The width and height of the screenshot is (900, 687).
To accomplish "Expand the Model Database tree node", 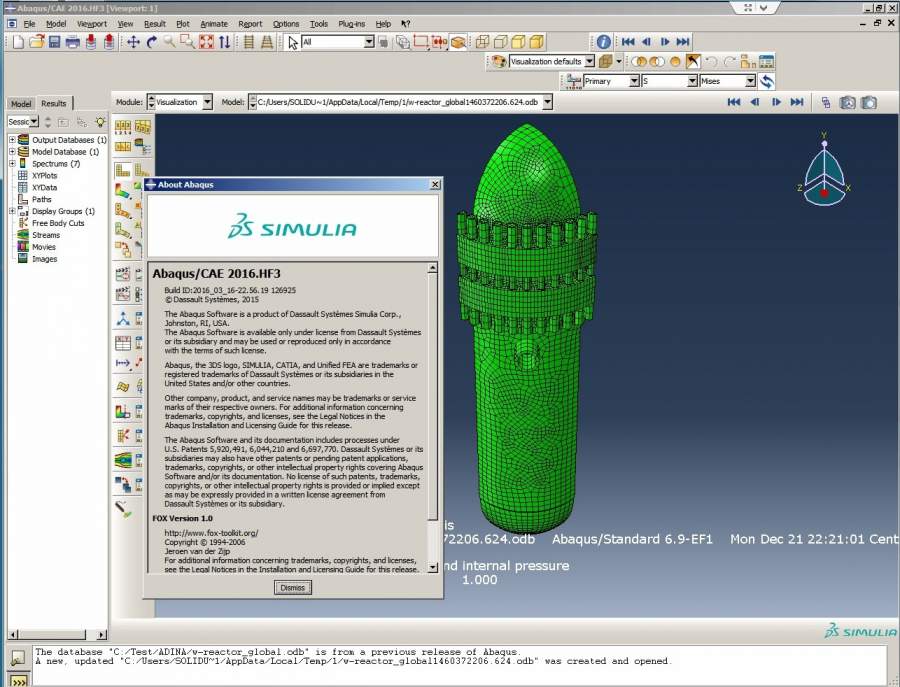I will [x=12, y=152].
